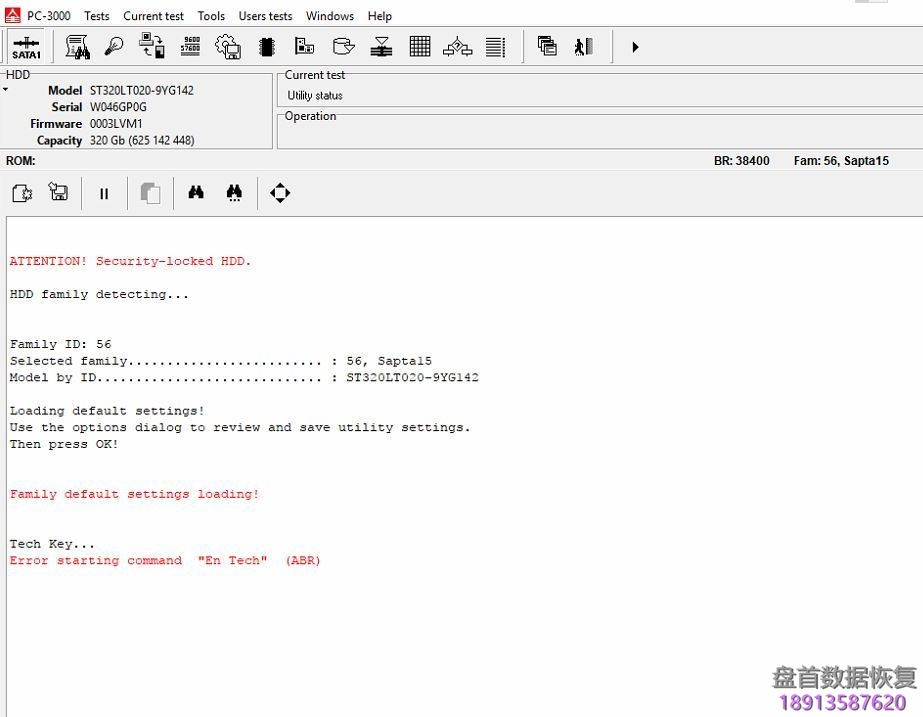Open the sector grid view icon

420,46
